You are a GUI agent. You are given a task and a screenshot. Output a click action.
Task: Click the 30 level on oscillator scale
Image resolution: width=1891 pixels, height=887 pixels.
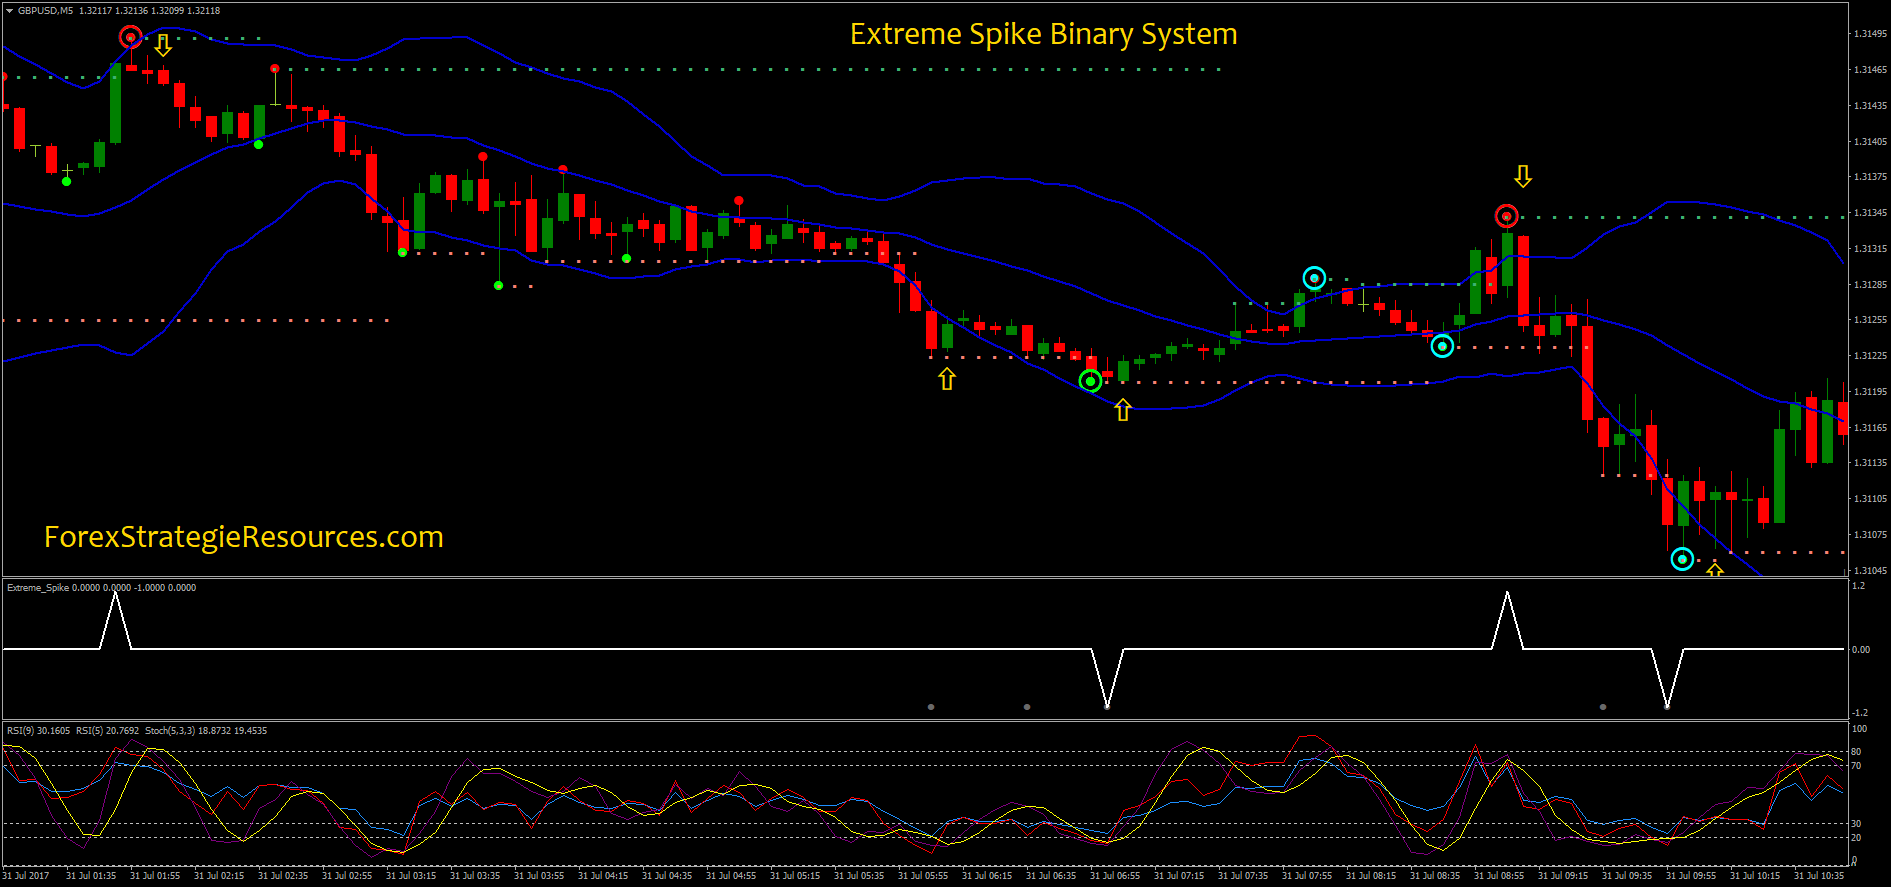pos(1856,824)
